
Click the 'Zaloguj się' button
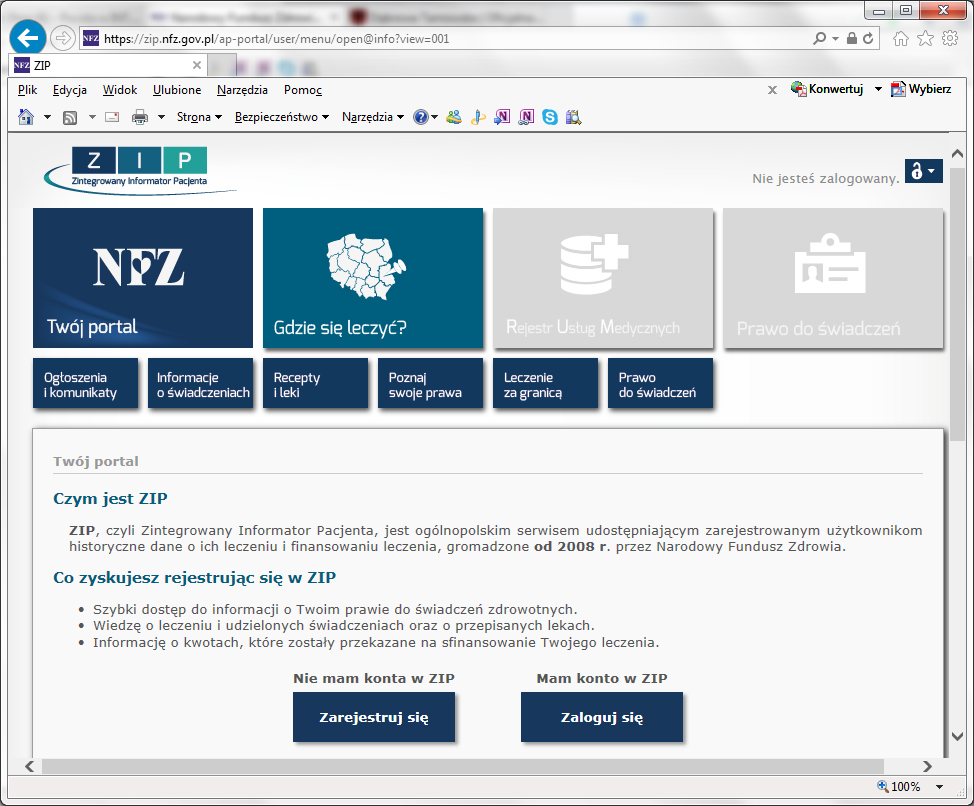pos(601,717)
